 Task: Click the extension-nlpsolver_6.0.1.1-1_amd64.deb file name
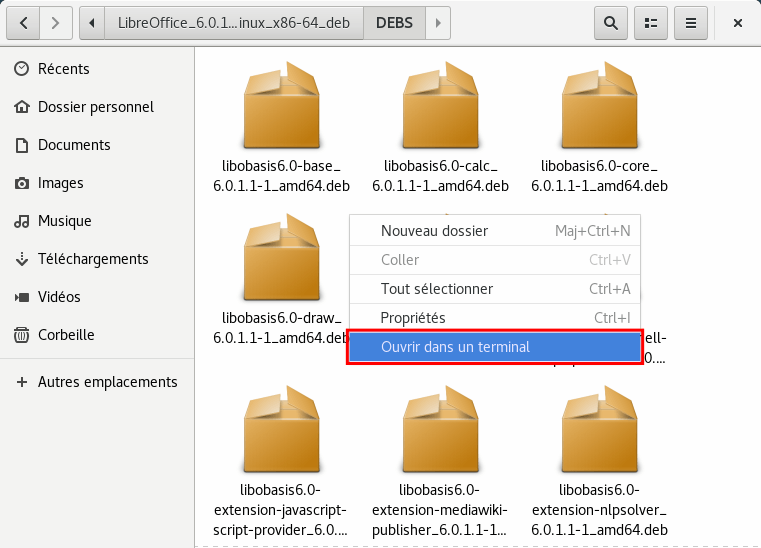(x=599, y=510)
